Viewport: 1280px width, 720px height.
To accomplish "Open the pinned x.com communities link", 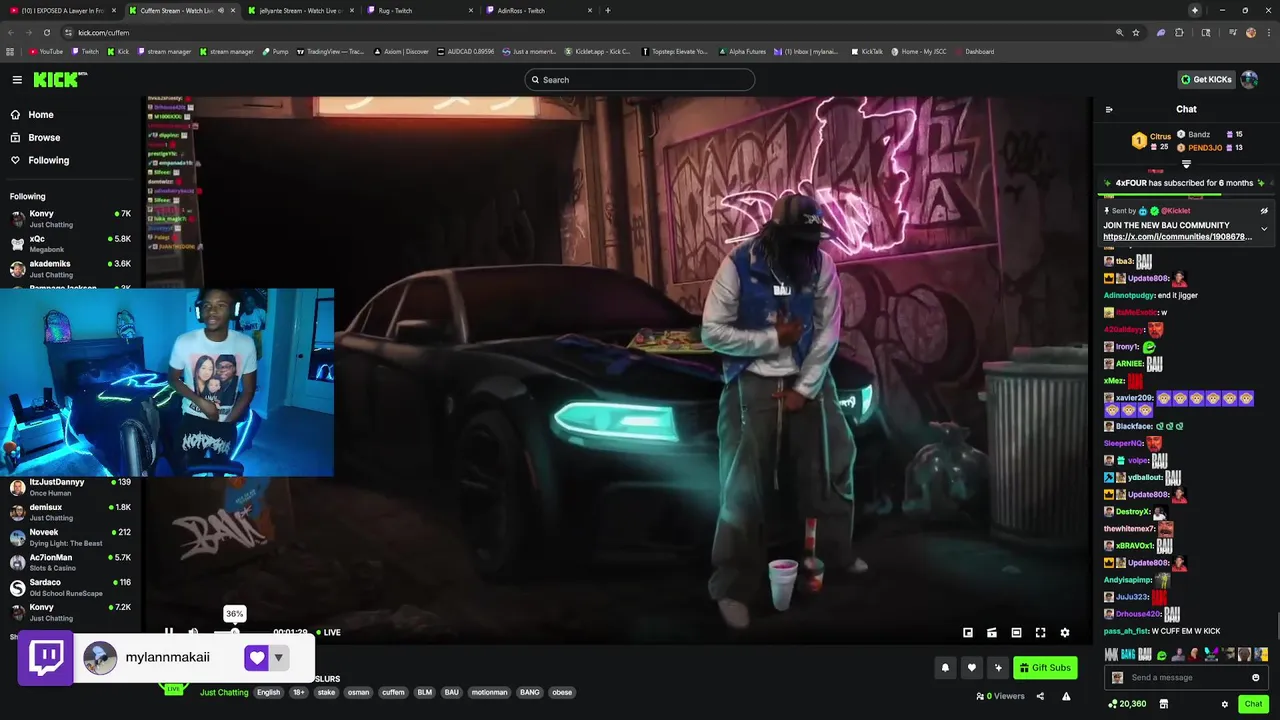I will tap(1178, 238).
